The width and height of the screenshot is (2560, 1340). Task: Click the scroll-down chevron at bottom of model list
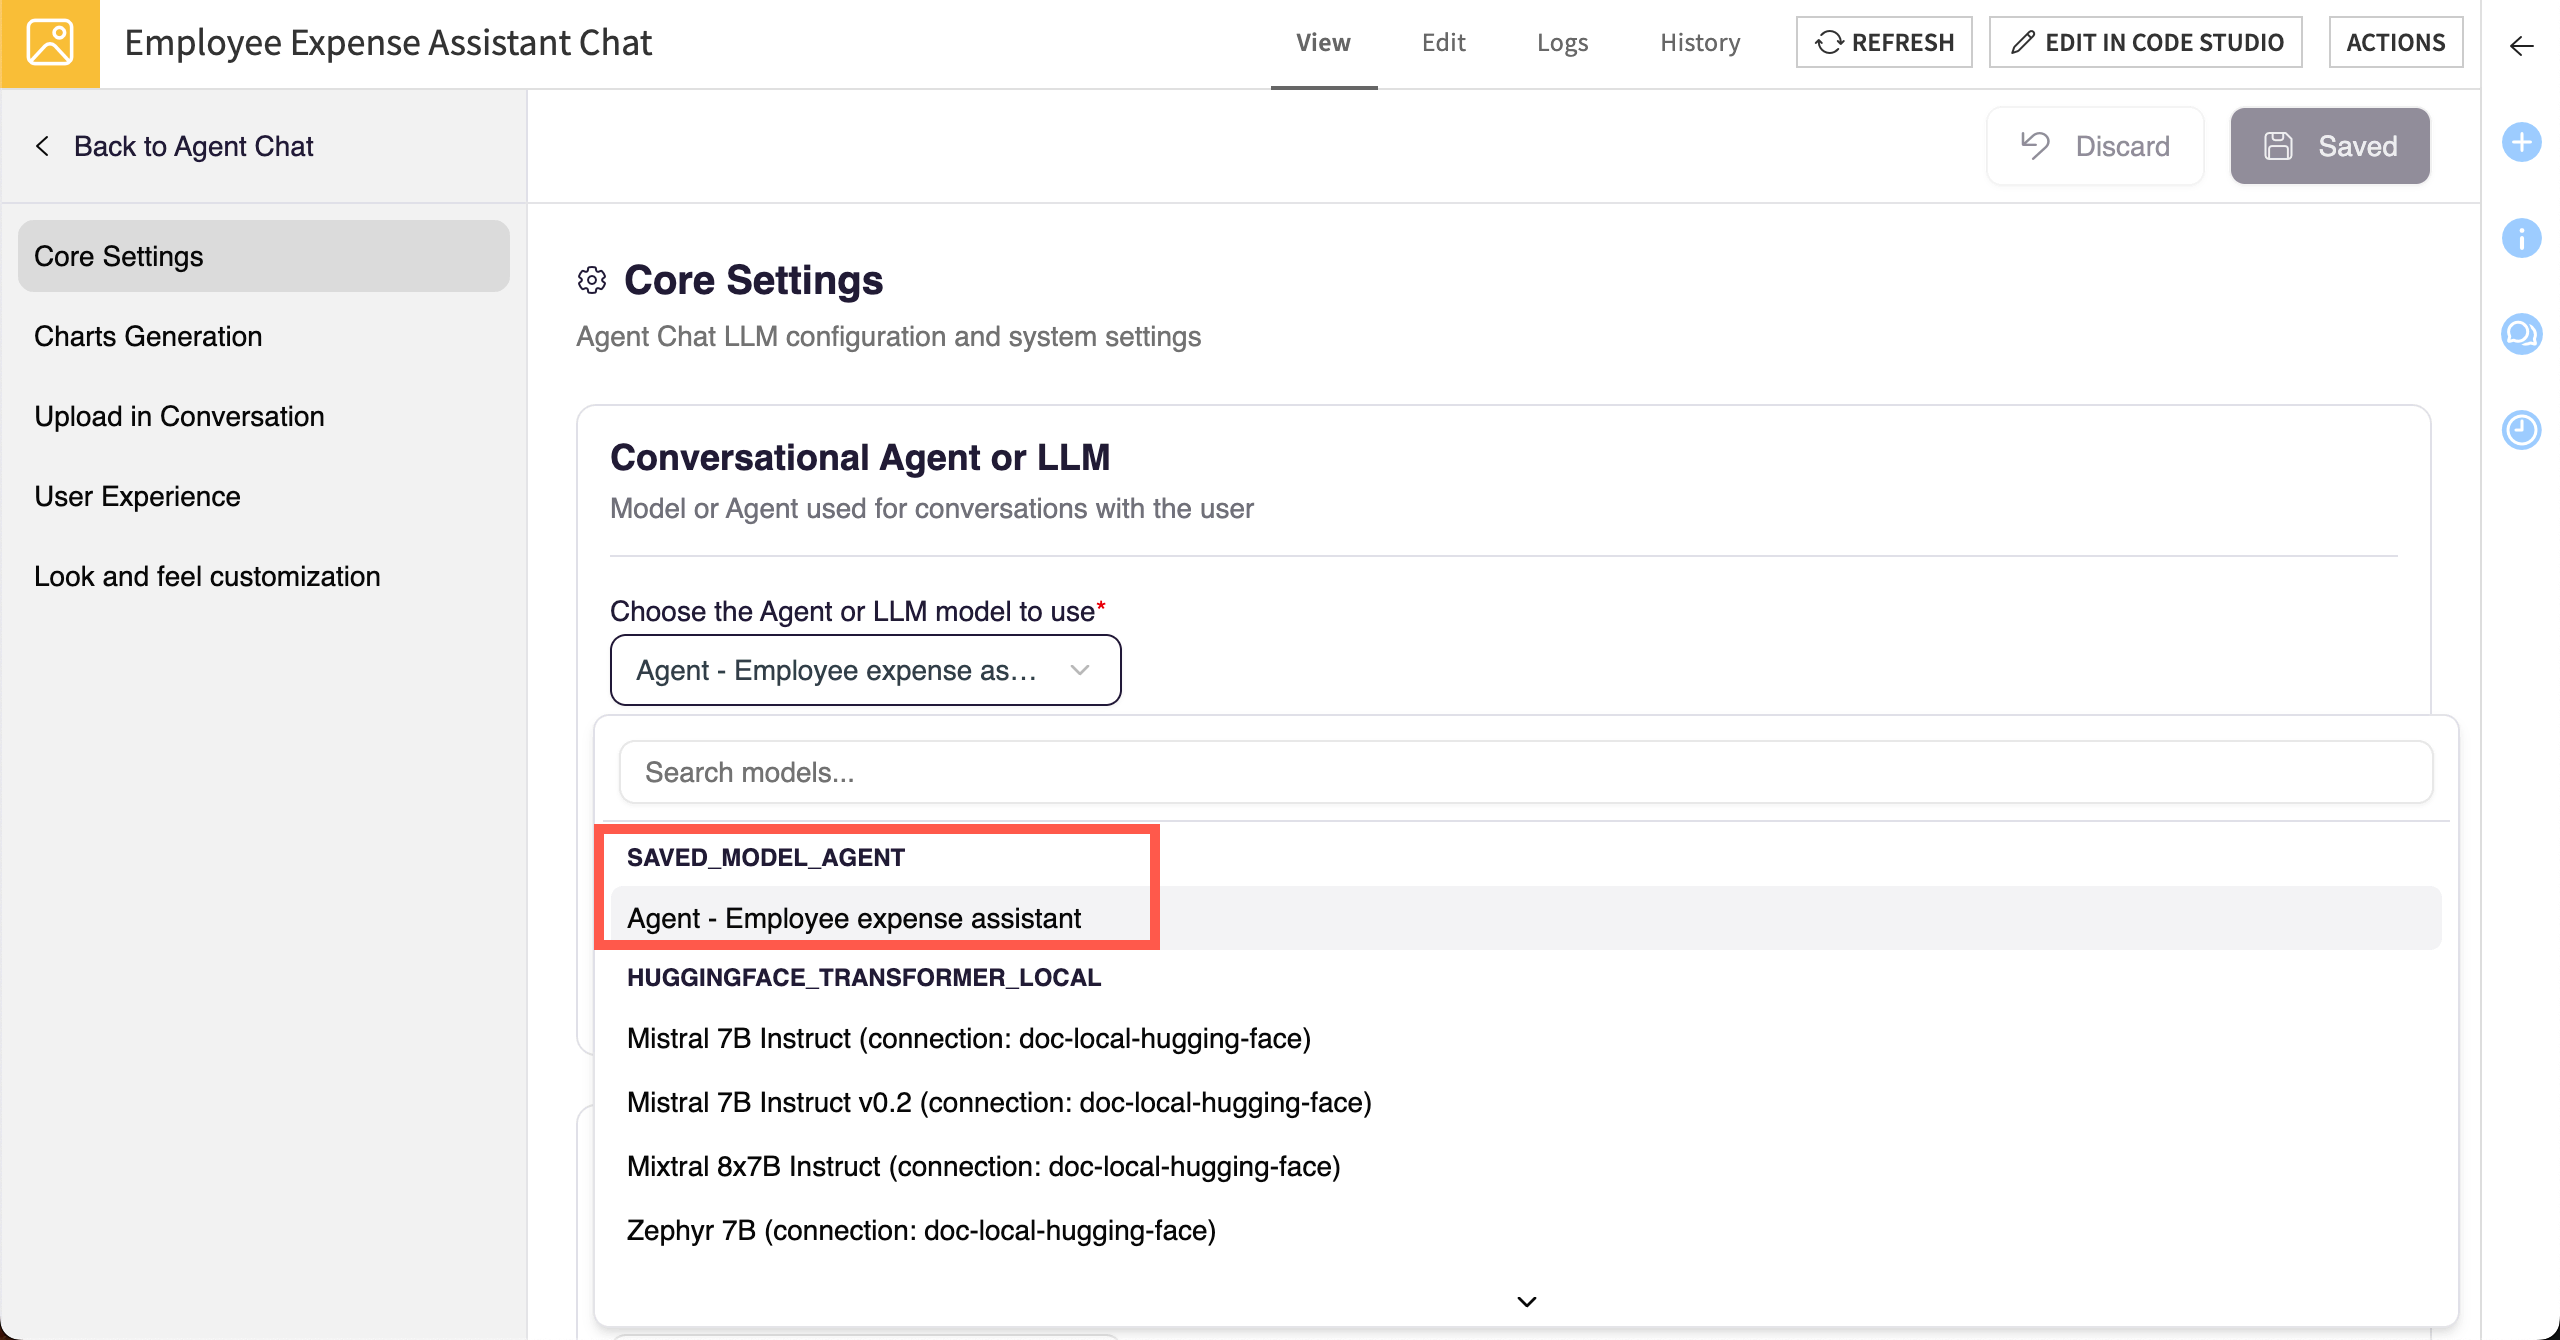pyautogui.click(x=1526, y=1301)
